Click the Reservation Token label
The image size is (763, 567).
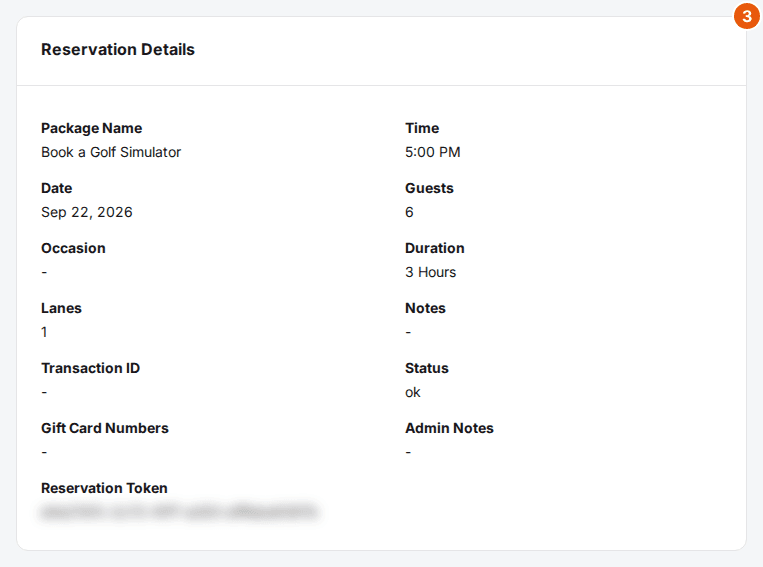click(104, 488)
